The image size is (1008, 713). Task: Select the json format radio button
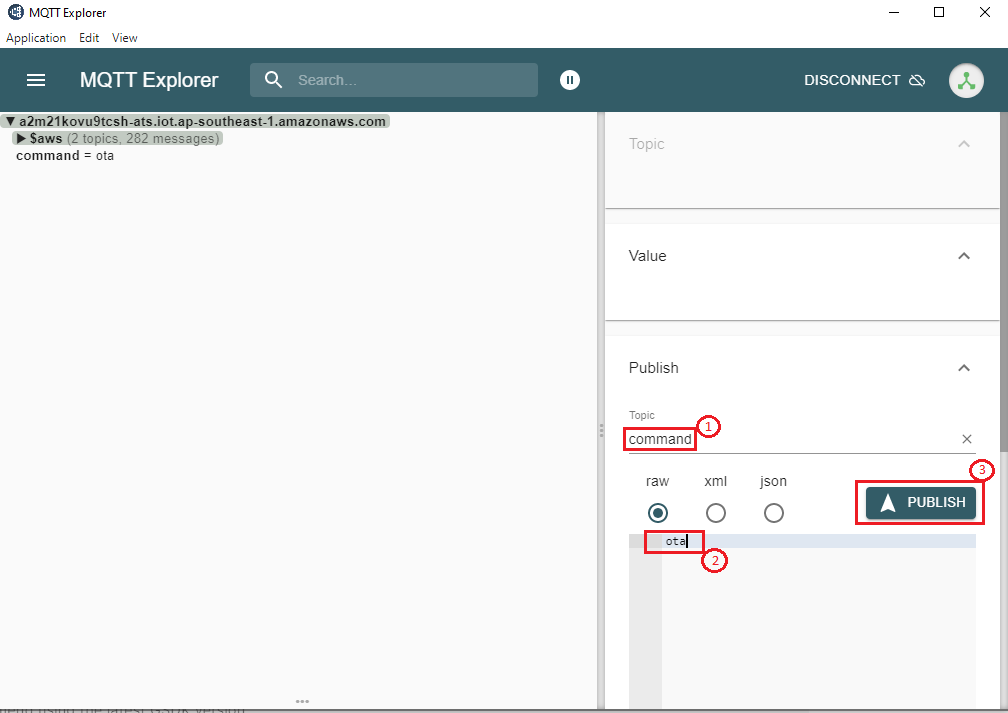(774, 513)
